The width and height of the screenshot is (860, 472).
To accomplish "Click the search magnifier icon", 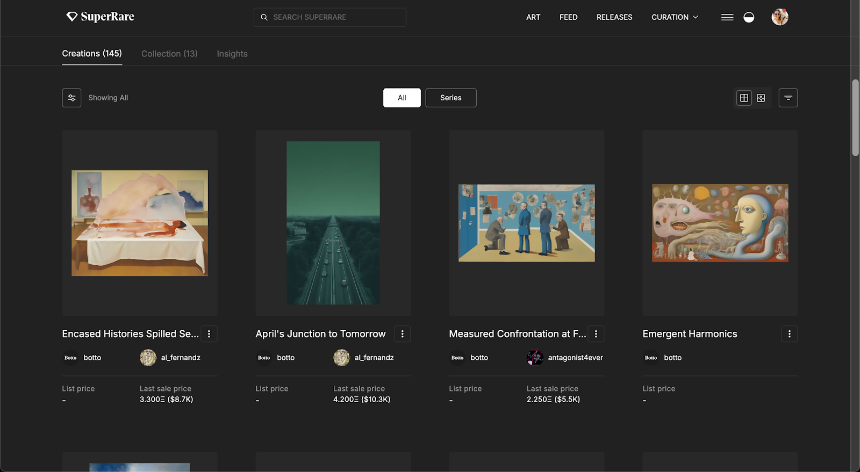I will [x=264, y=17].
